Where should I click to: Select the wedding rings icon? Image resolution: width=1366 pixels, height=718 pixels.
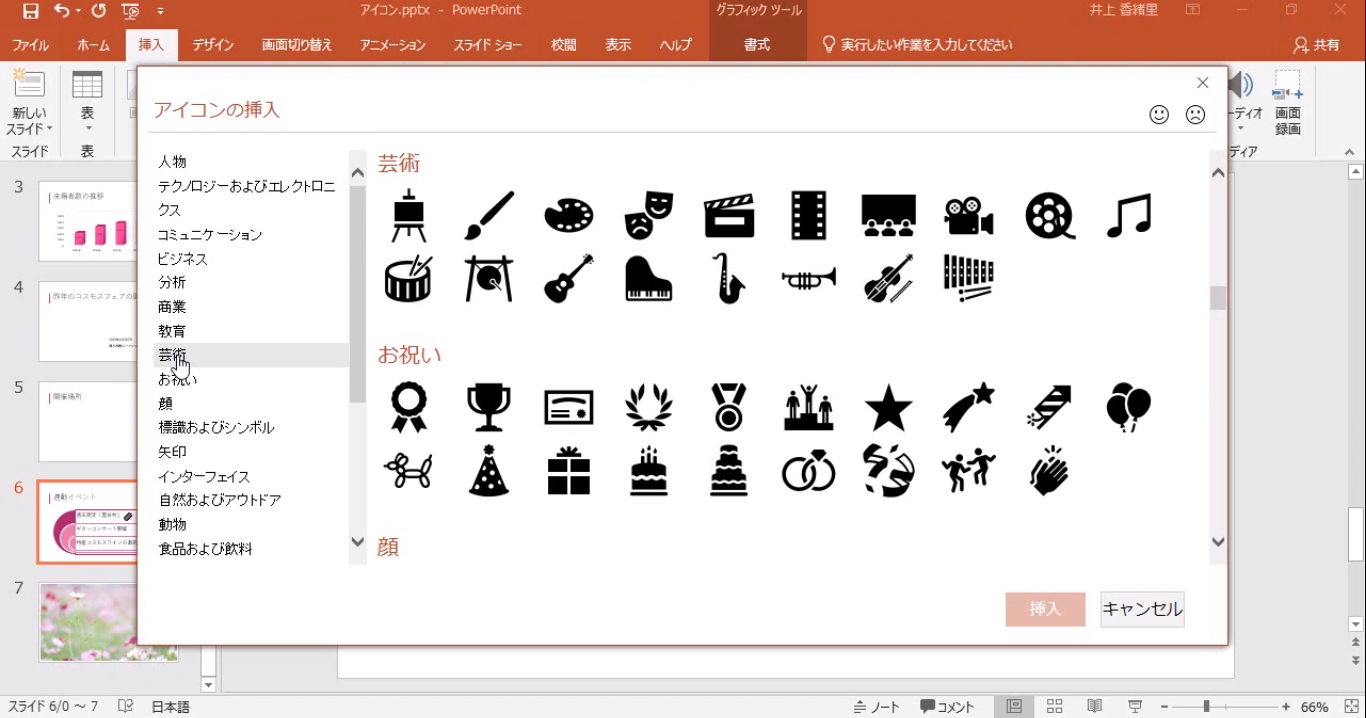(809, 471)
